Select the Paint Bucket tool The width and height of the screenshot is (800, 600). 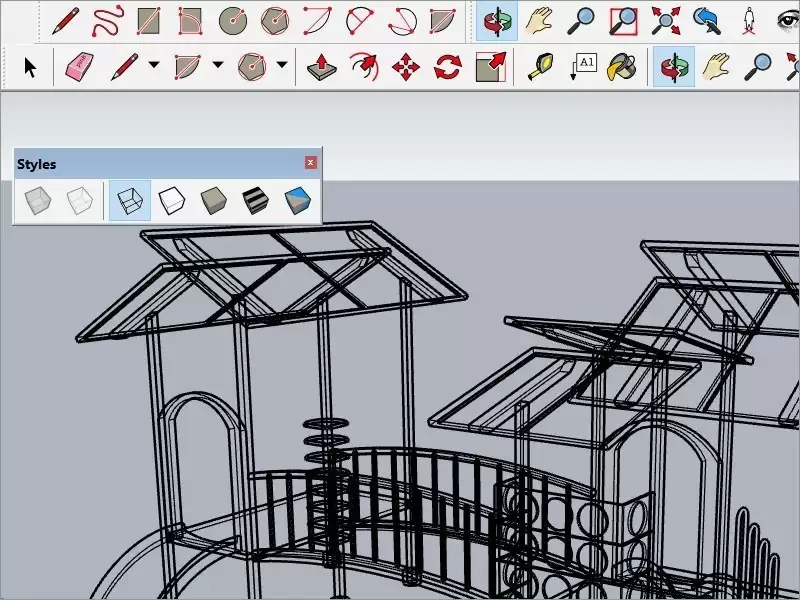[622, 68]
